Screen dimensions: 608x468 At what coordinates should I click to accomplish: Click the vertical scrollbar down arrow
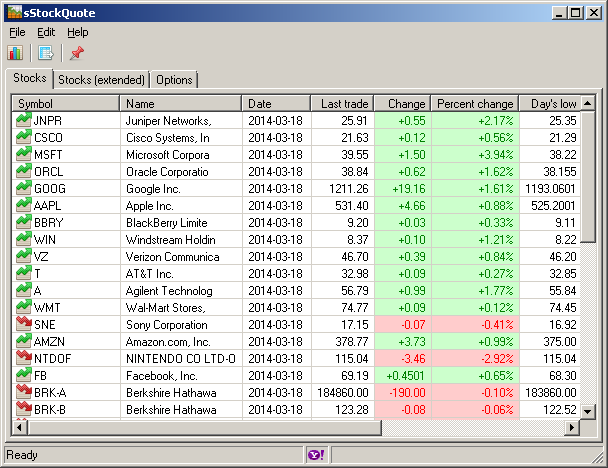(x=588, y=411)
